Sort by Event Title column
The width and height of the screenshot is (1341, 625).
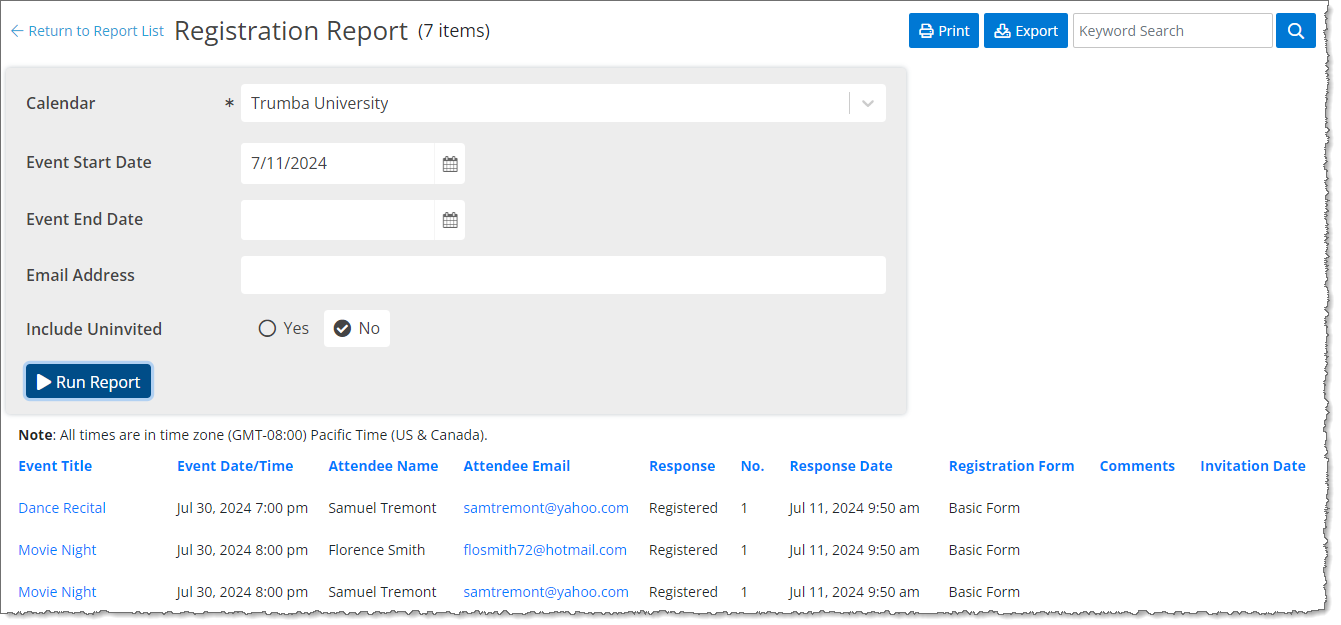(x=55, y=466)
